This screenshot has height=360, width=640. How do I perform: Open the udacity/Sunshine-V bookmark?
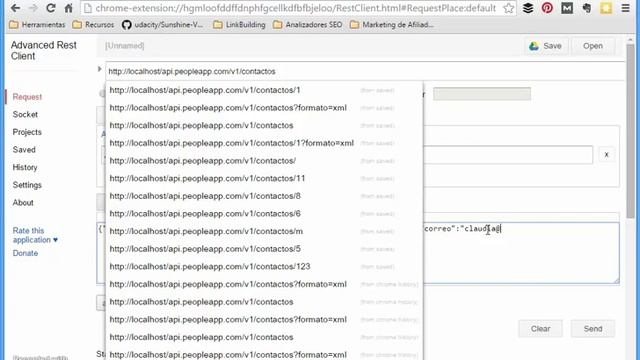tap(162, 25)
